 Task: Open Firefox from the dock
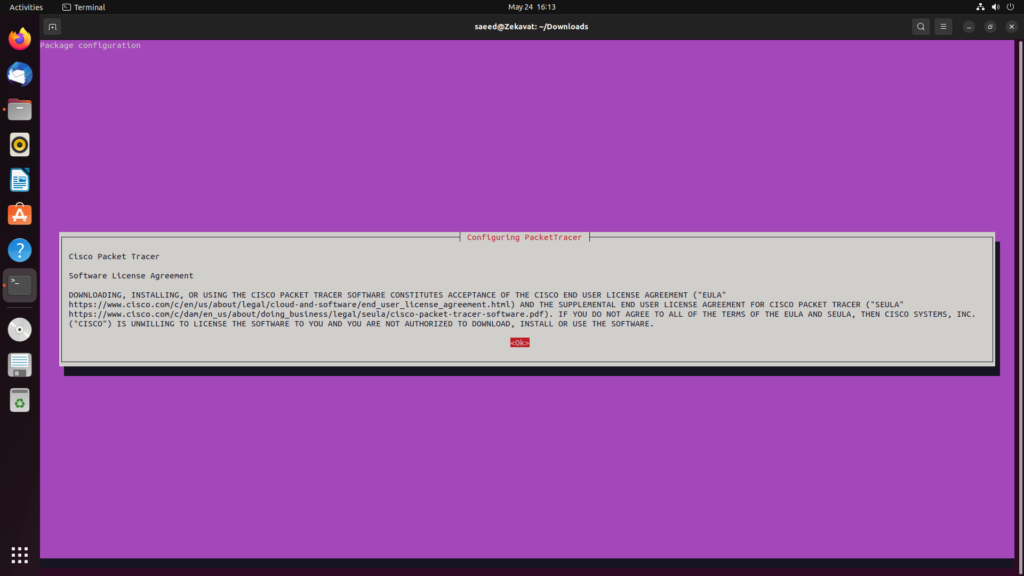click(20, 39)
